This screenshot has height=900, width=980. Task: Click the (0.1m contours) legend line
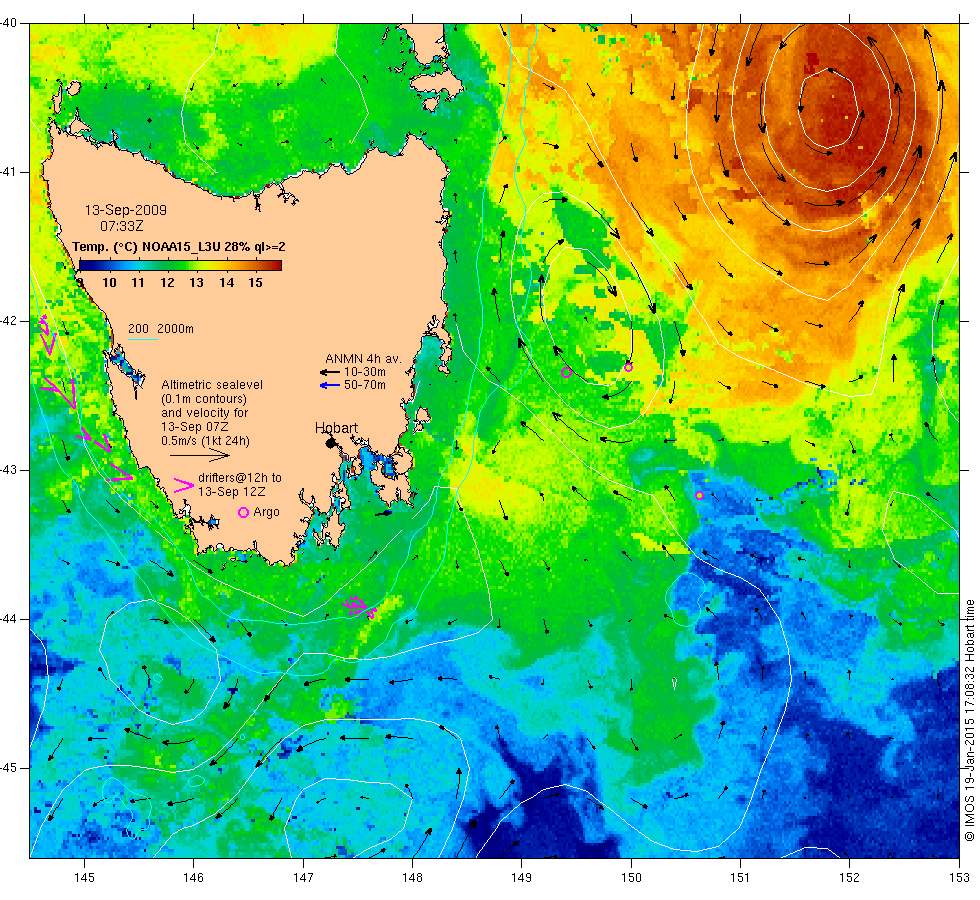tap(204, 399)
